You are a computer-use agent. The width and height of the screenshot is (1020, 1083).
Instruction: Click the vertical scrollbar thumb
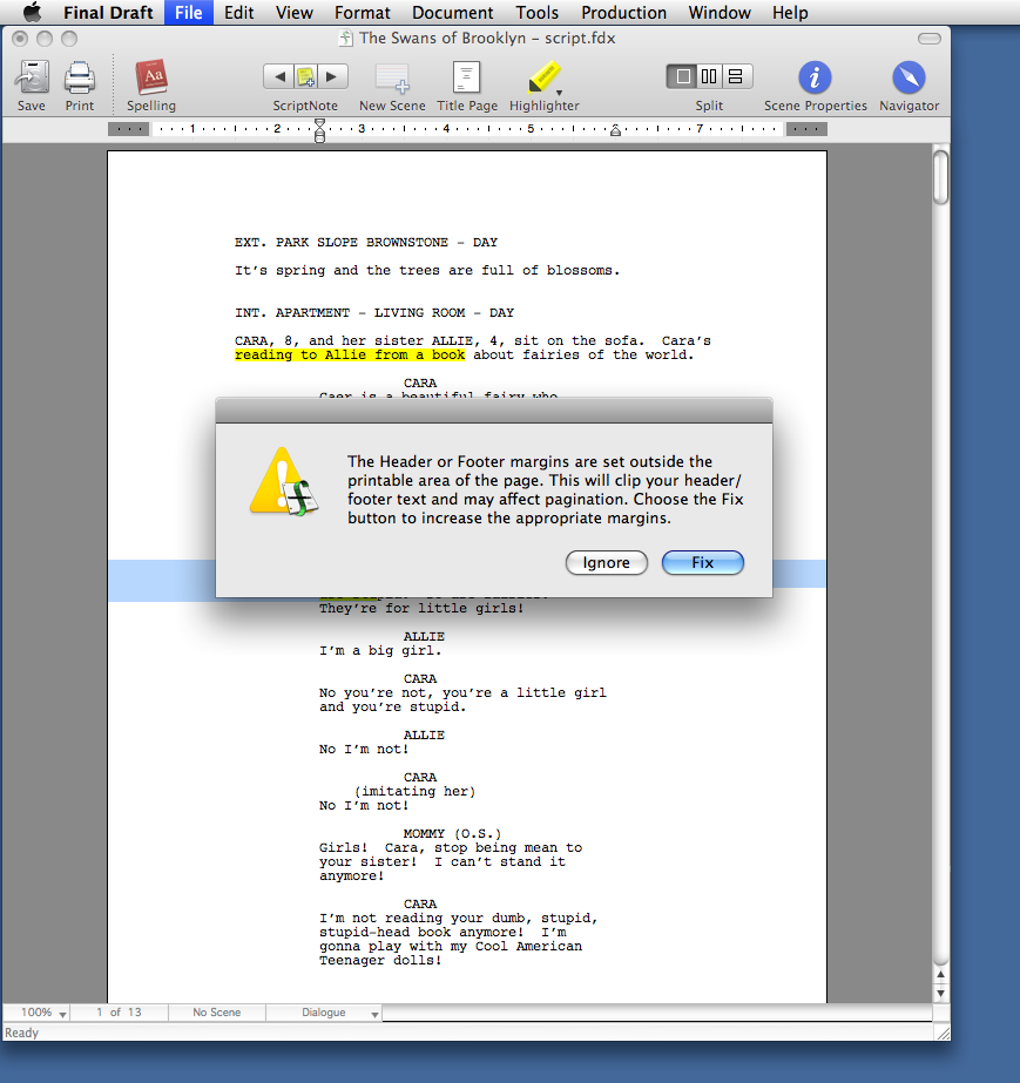(941, 177)
